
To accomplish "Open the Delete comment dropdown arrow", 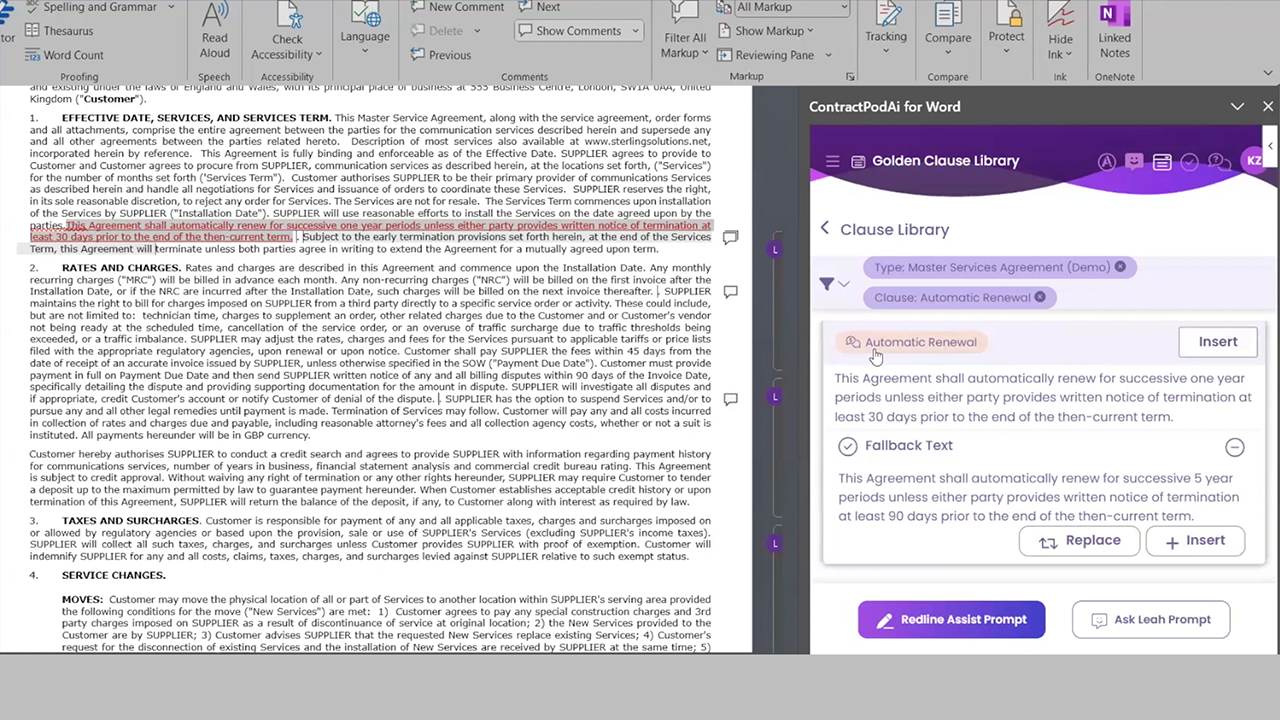I will (476, 31).
